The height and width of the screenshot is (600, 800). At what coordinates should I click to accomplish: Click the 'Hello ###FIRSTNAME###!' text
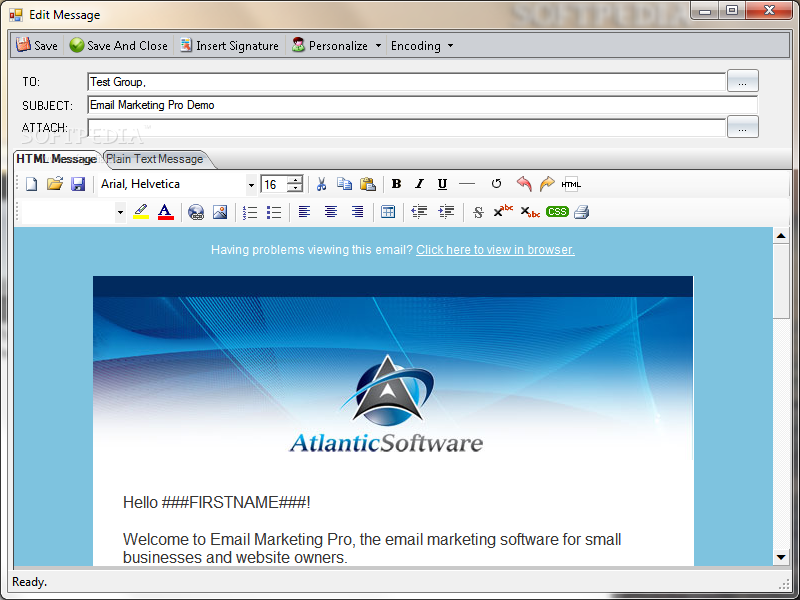(x=216, y=503)
